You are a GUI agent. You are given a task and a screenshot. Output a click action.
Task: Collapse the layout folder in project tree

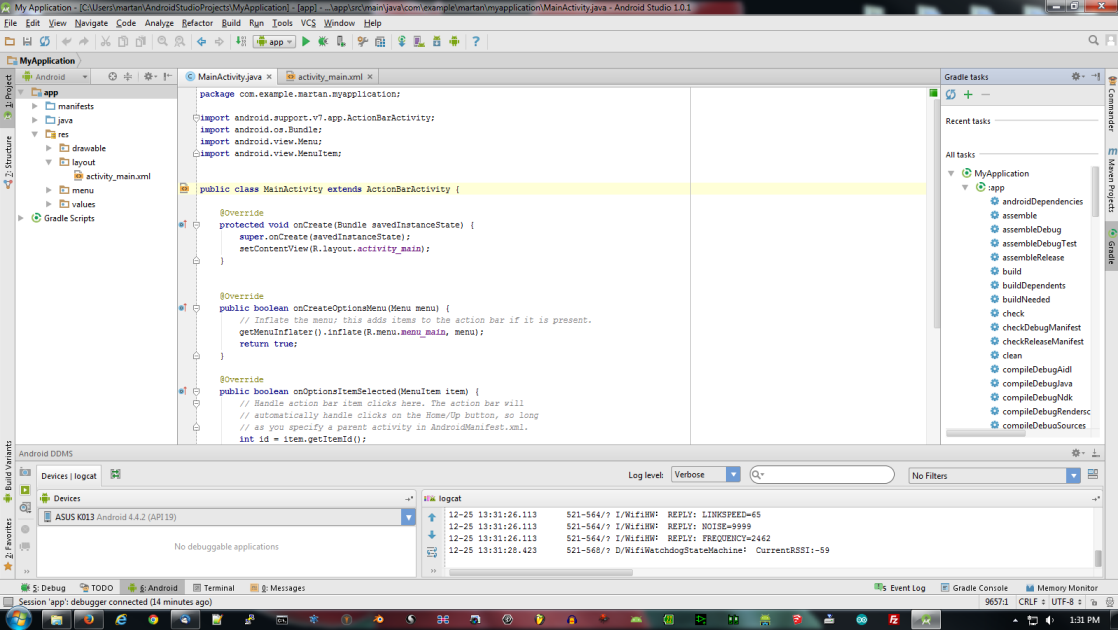tap(49, 162)
